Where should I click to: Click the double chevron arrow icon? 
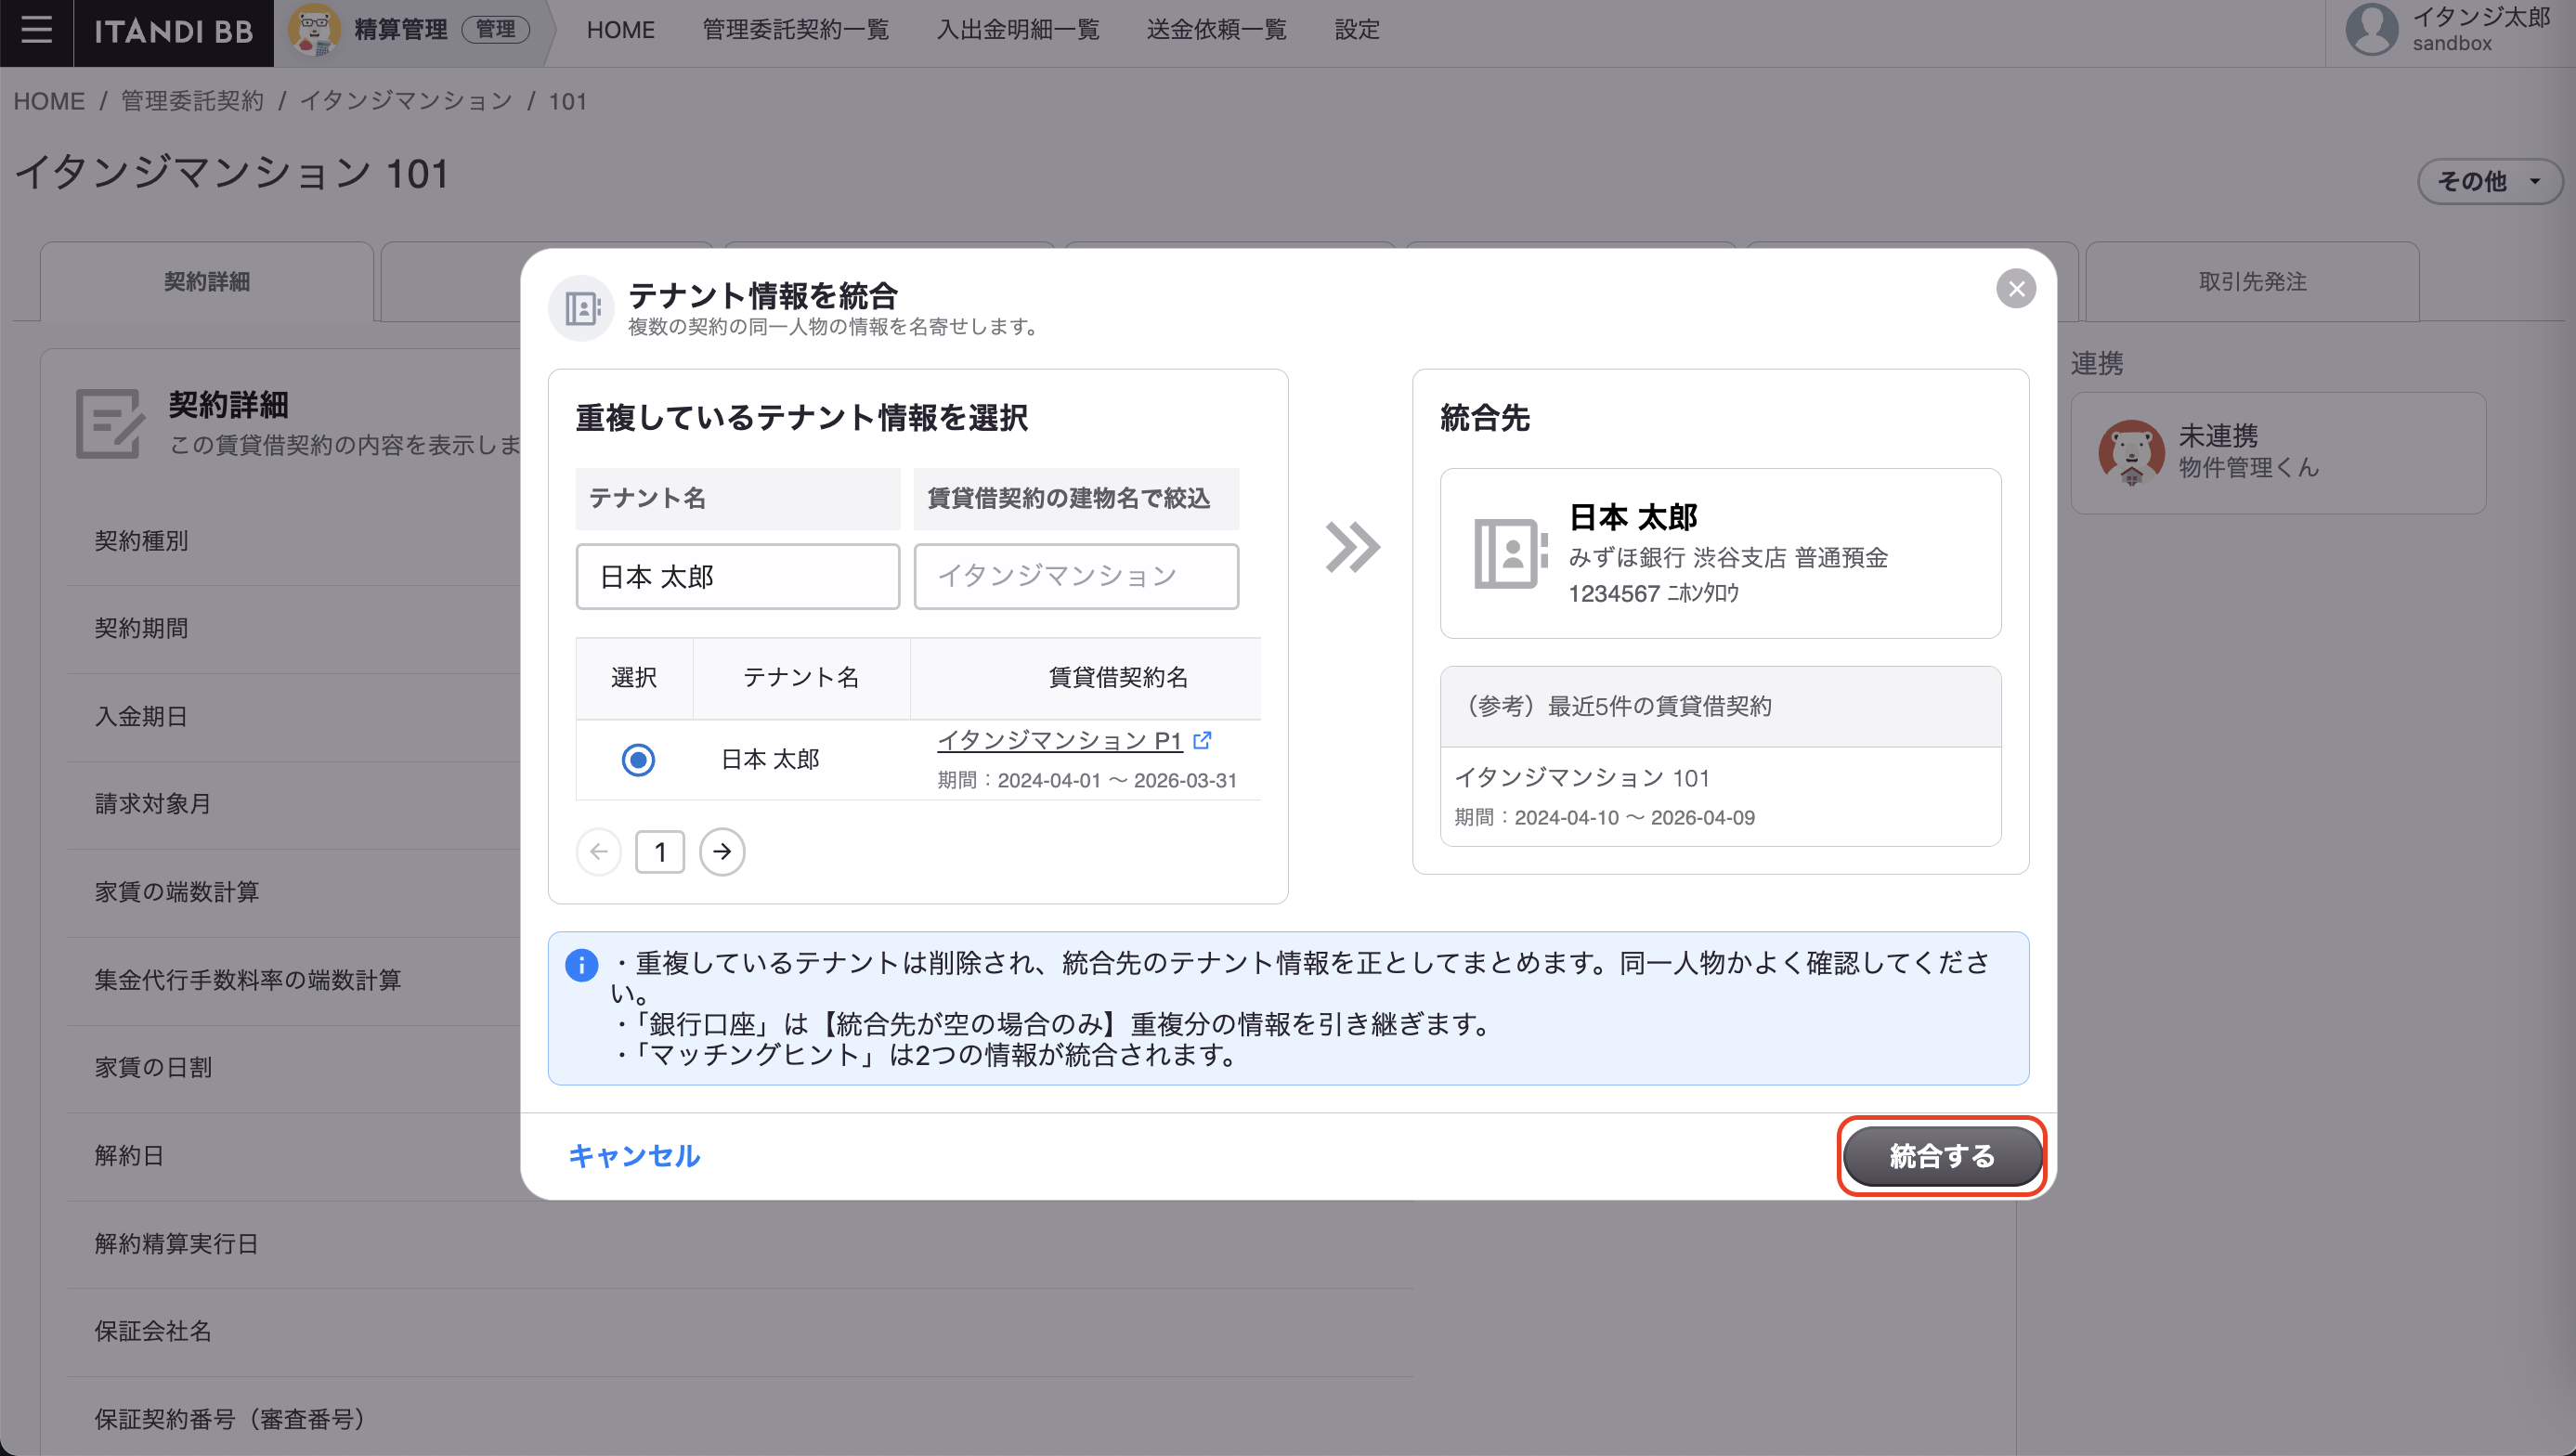(1352, 547)
